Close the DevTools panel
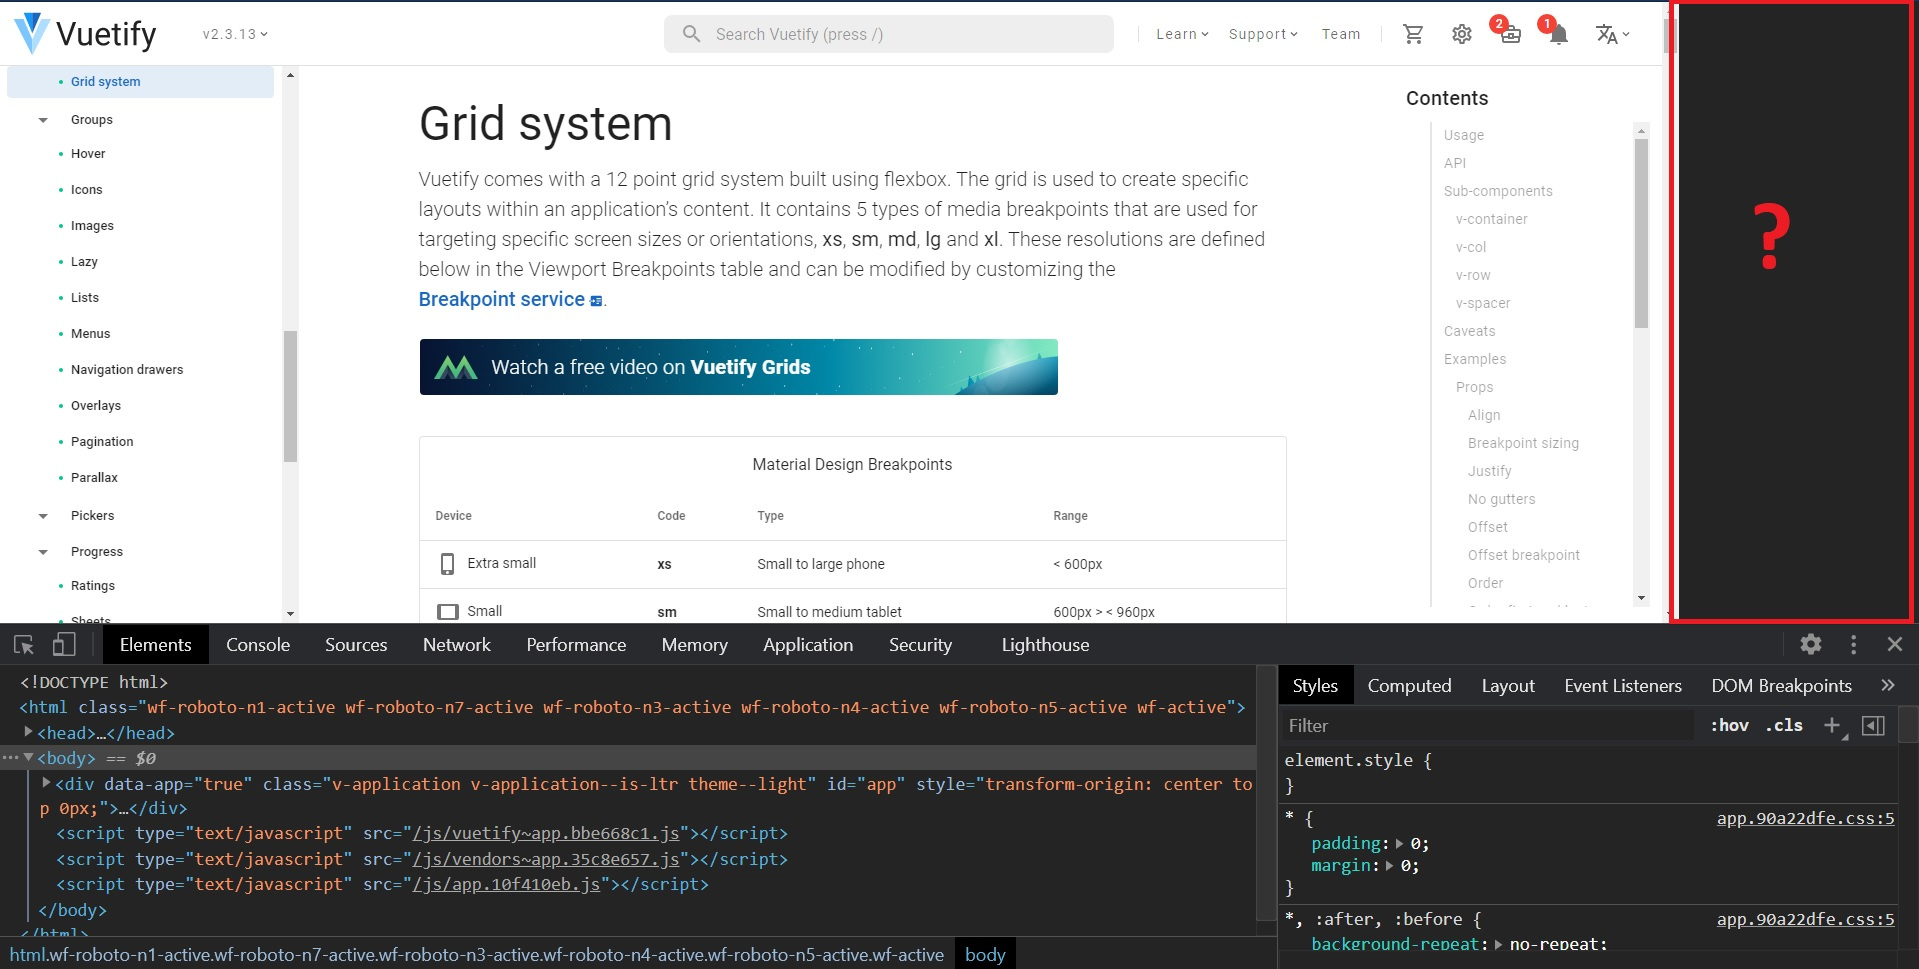 click(1895, 645)
